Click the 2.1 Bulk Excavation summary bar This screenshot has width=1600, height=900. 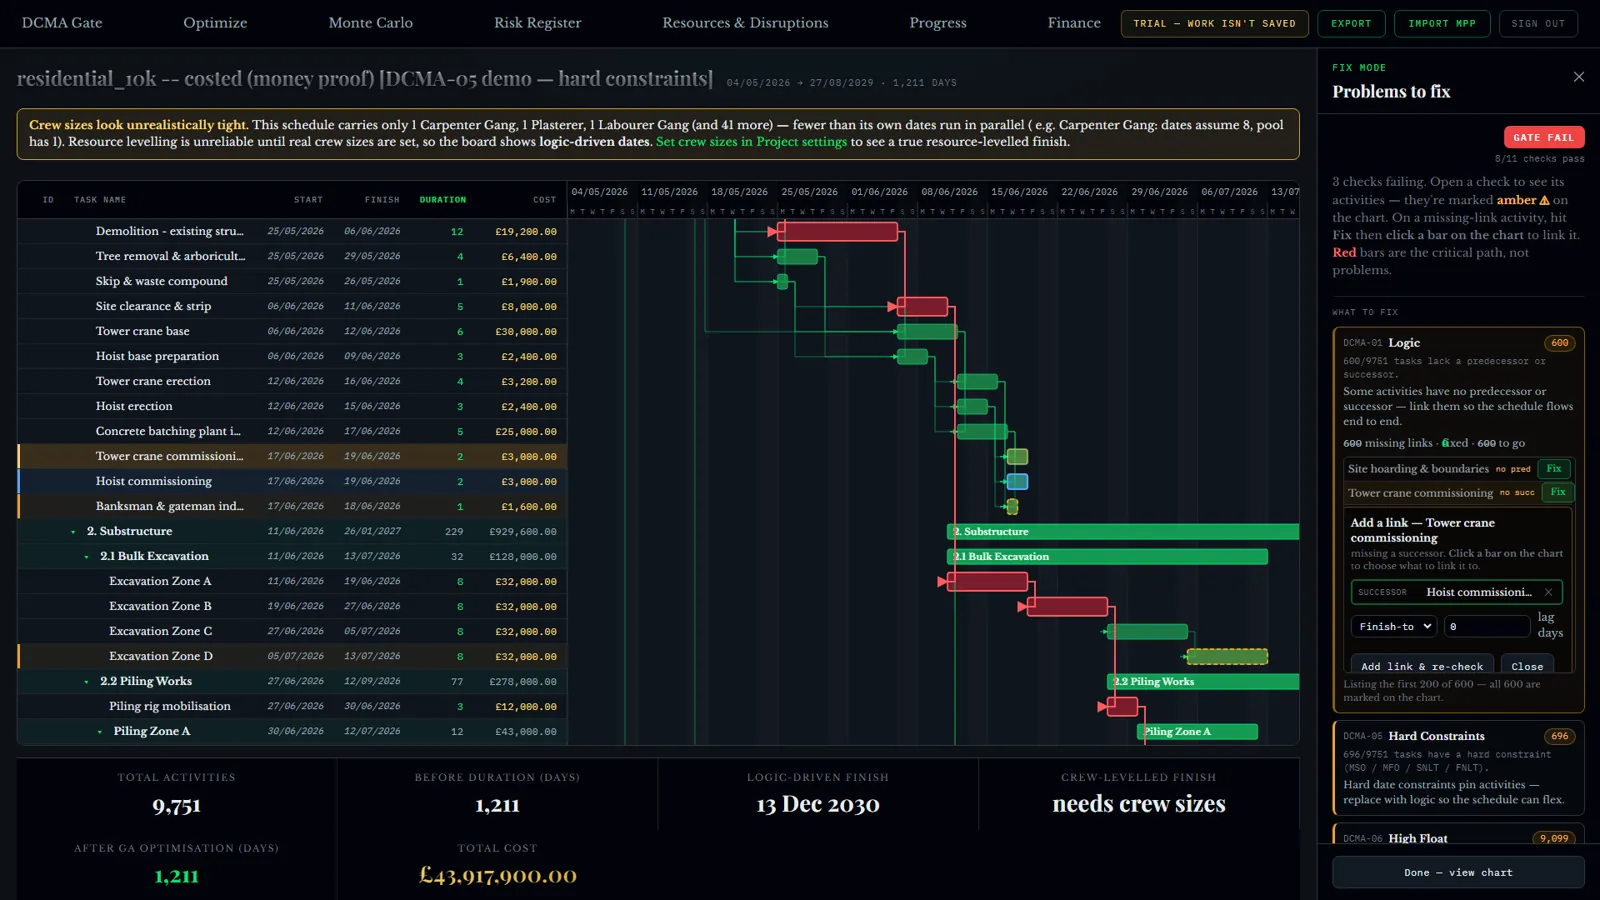[1107, 557]
